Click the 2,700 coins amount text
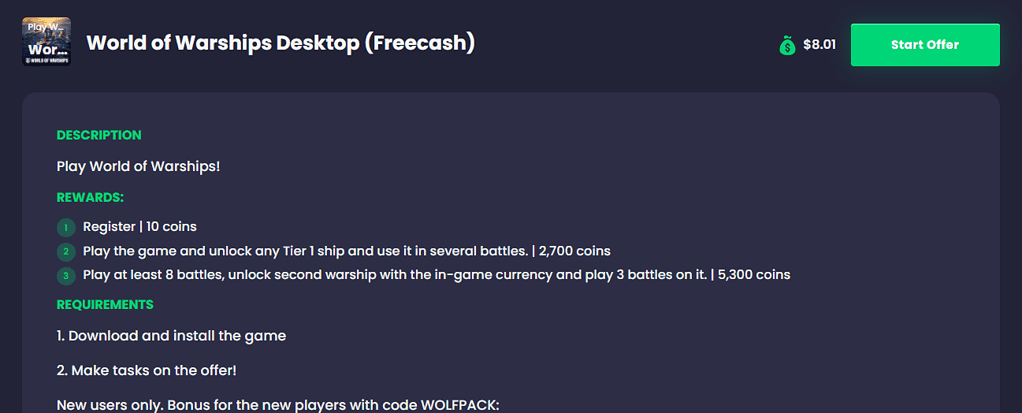 [x=574, y=251]
